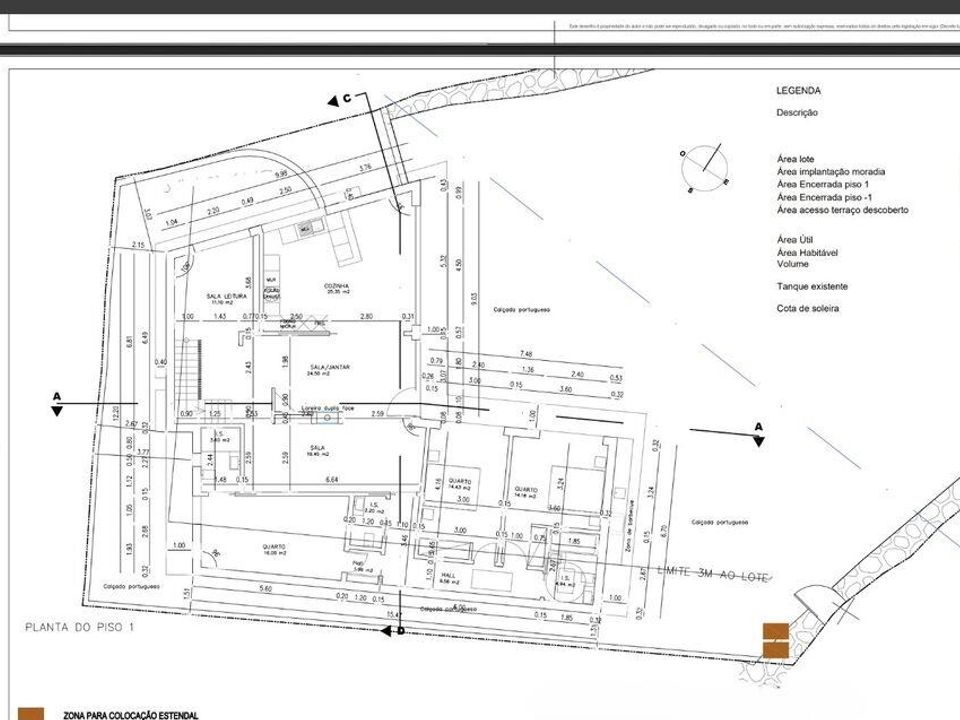
Task: Select Área Encerrada piso -1 entry
Action: [824, 197]
